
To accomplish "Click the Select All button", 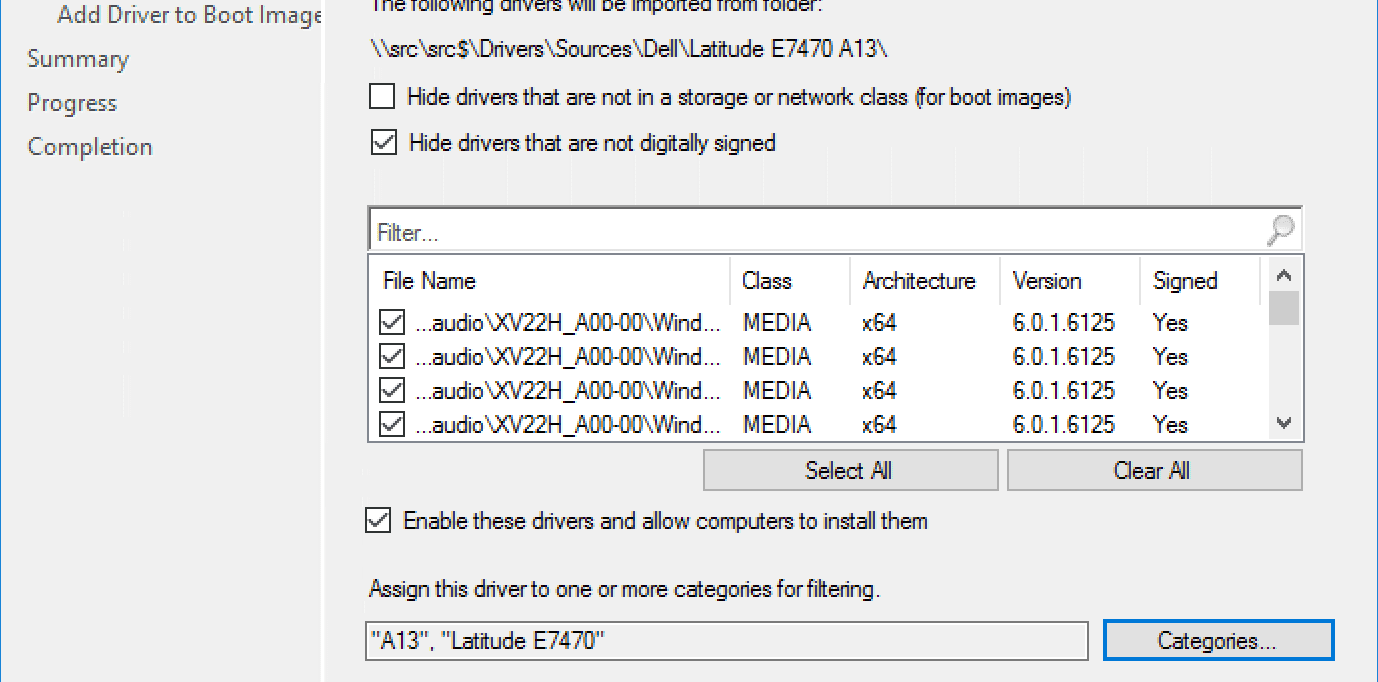I will point(849,470).
